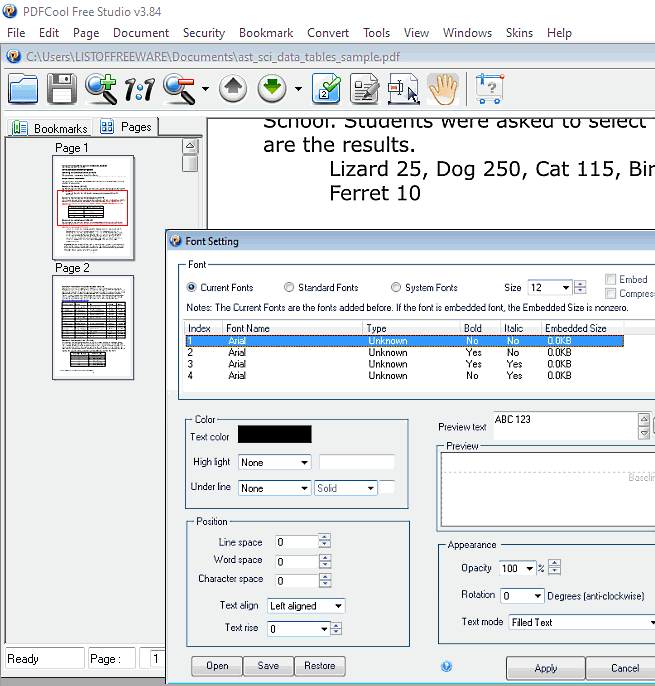The height and width of the screenshot is (686, 655).
Task: Select the edit text pencil tool
Action: [x=365, y=89]
